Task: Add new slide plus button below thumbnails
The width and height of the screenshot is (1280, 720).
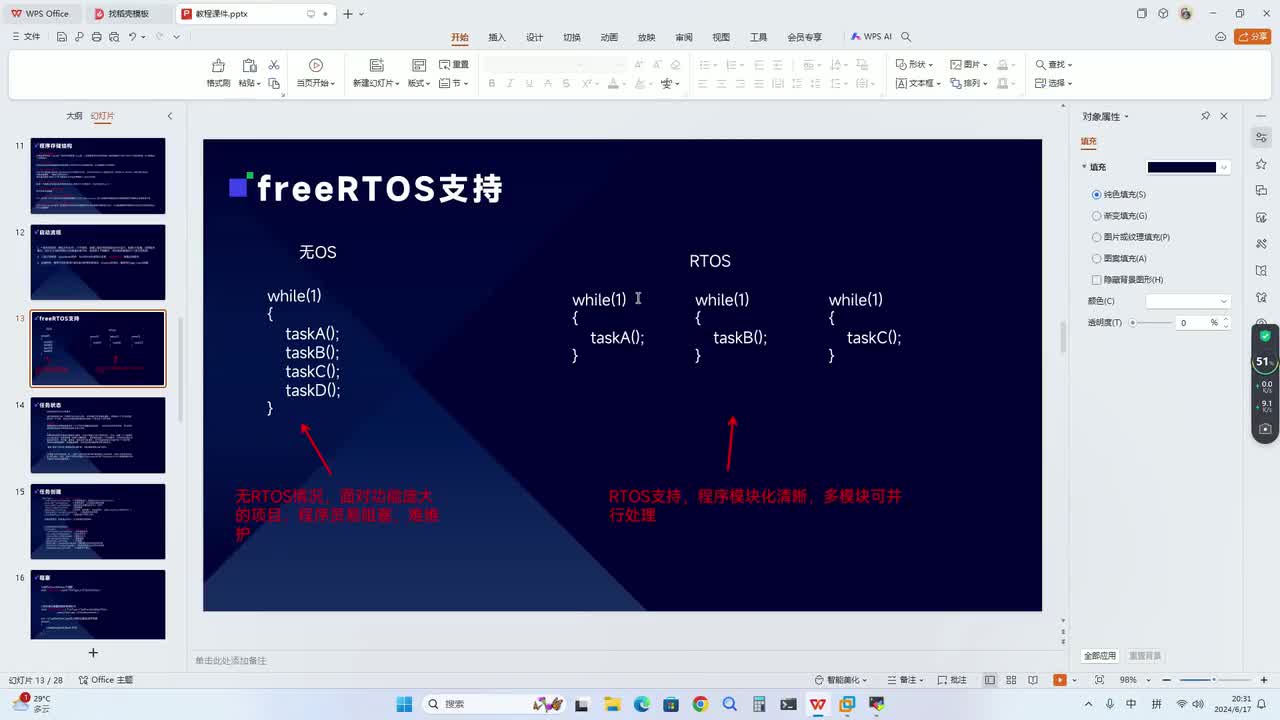Action: click(93, 653)
